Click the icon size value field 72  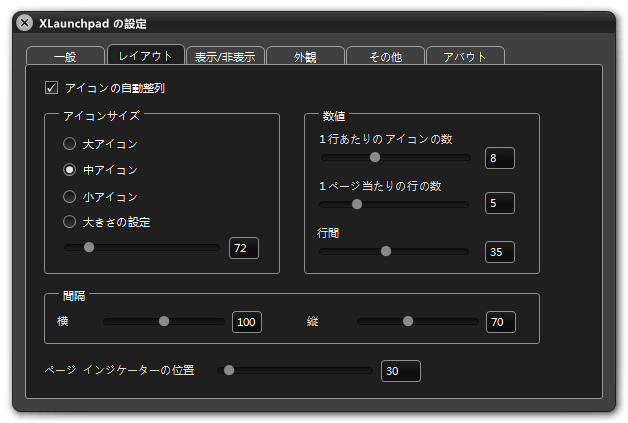click(244, 248)
